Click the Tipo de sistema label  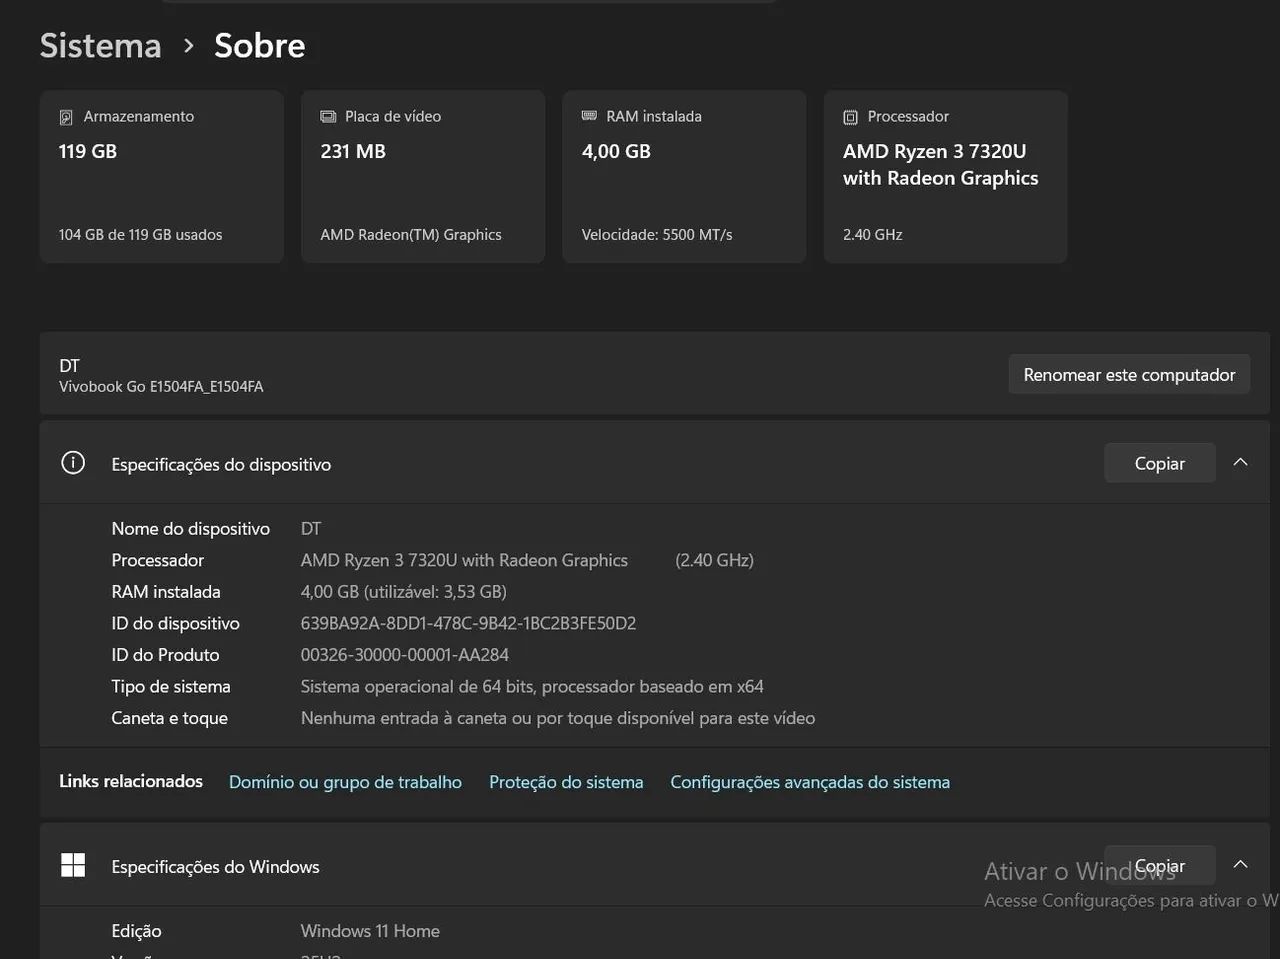coord(171,687)
